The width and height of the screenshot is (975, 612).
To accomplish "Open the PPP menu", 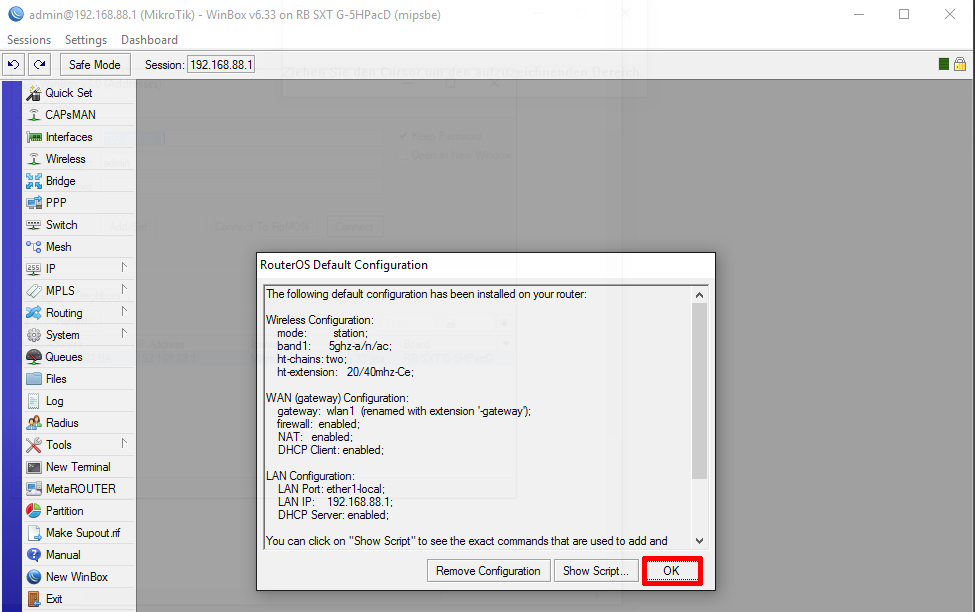I will (x=79, y=203).
